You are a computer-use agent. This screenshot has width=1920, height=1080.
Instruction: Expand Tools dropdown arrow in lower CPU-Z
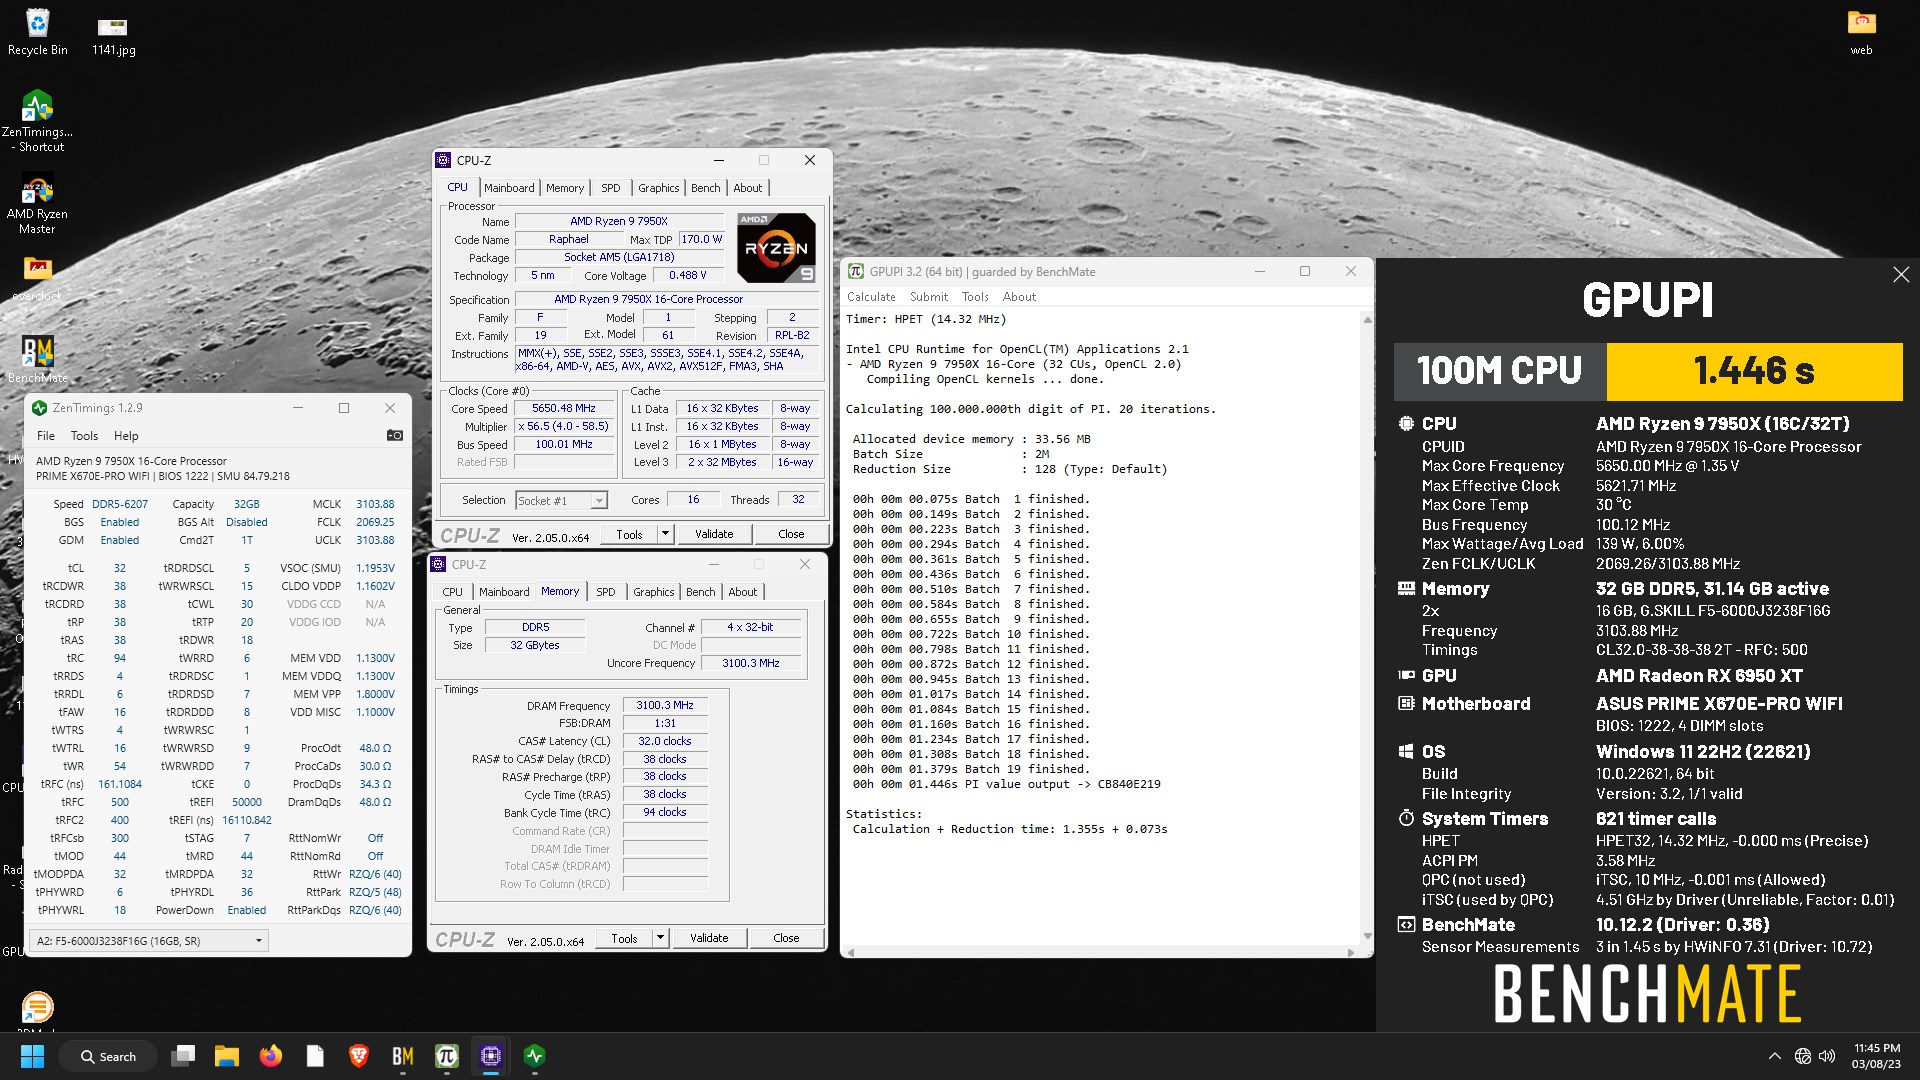pyautogui.click(x=660, y=938)
